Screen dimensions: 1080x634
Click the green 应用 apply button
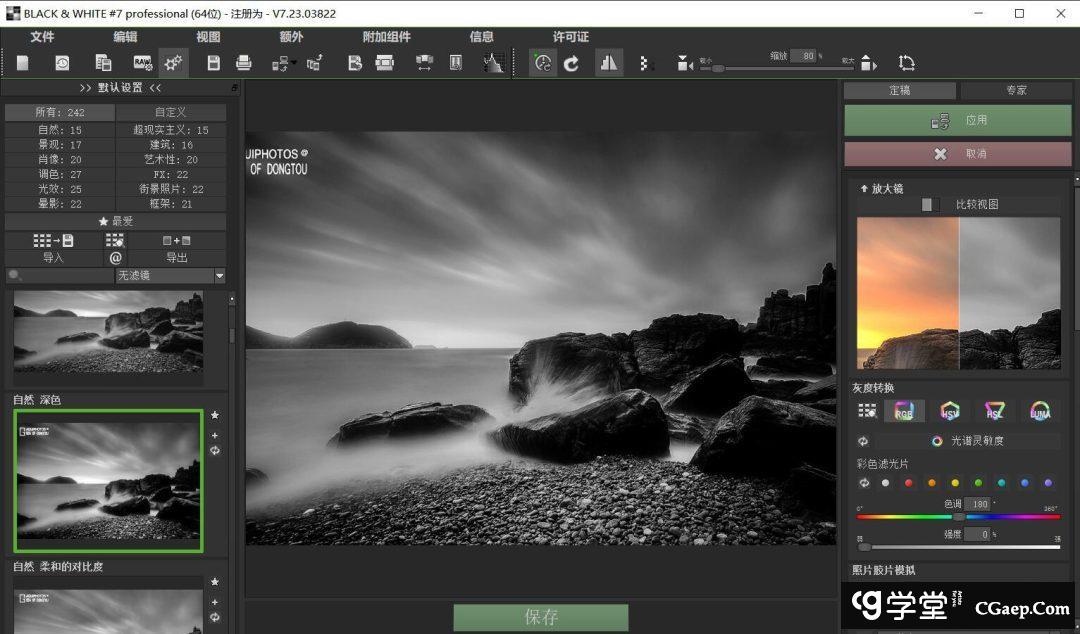(x=957, y=121)
